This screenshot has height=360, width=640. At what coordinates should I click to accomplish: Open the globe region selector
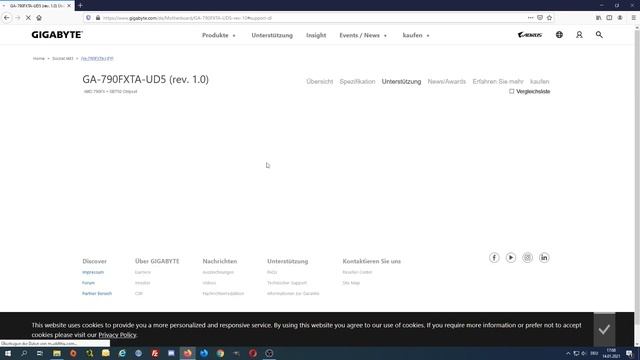click(x=559, y=35)
